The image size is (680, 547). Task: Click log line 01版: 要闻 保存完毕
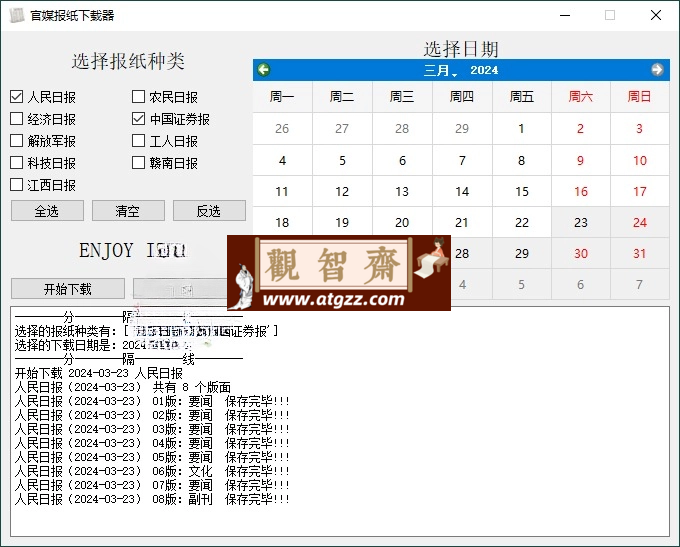click(x=152, y=401)
